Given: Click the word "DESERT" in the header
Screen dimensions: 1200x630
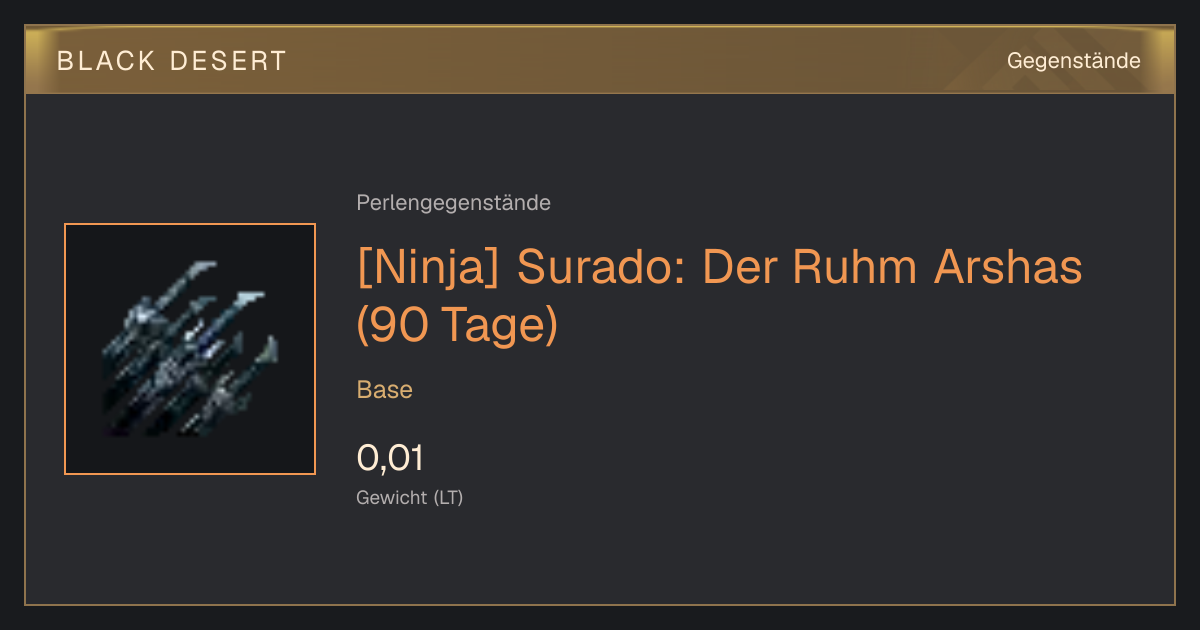Looking at the screenshot, I should pos(229,61).
